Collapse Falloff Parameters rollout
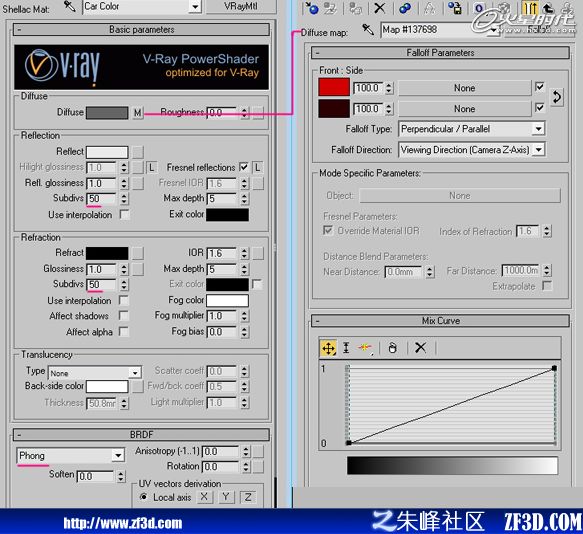 click(440, 53)
